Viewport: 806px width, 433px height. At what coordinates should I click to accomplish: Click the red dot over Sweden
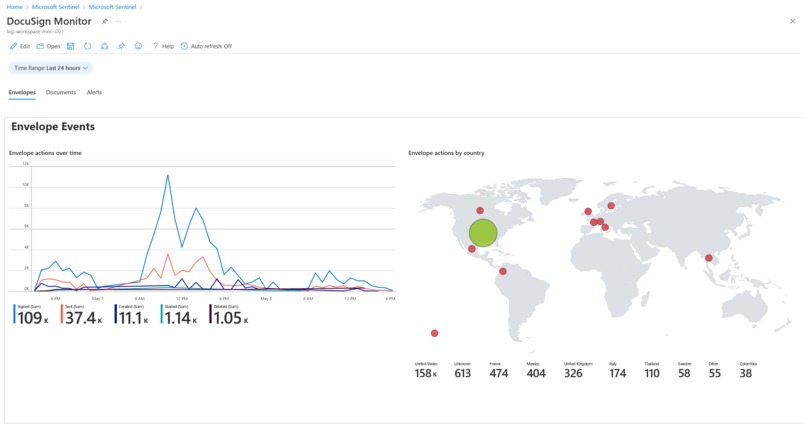611,206
